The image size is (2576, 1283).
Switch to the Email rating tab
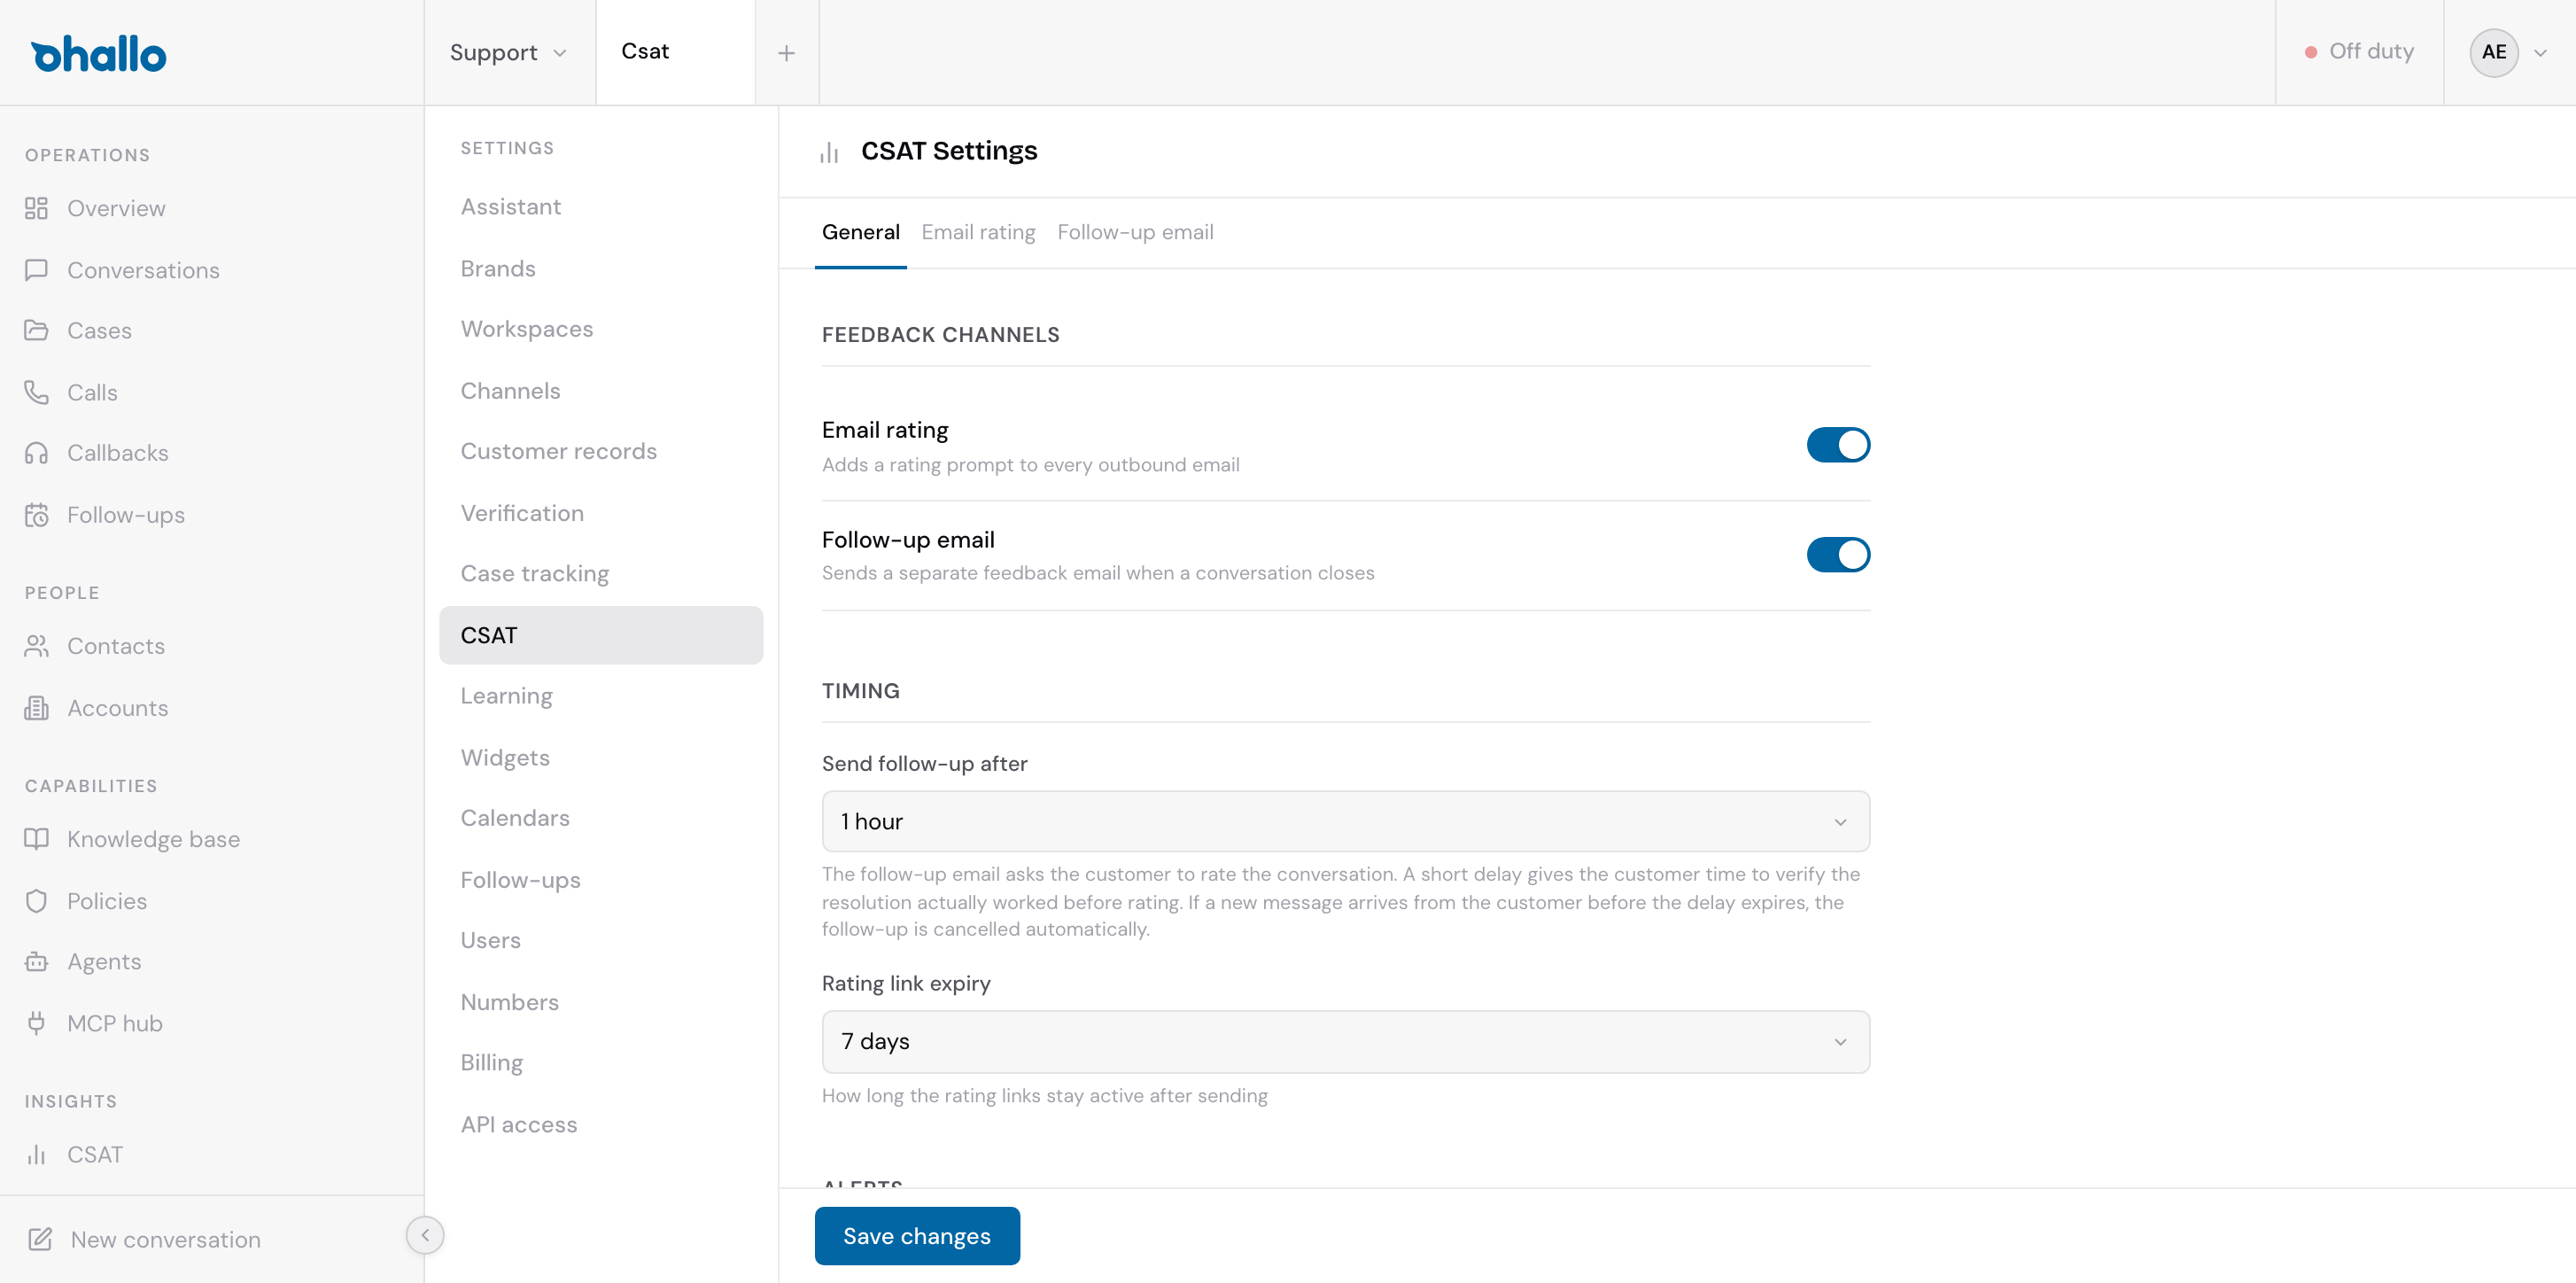pos(978,232)
